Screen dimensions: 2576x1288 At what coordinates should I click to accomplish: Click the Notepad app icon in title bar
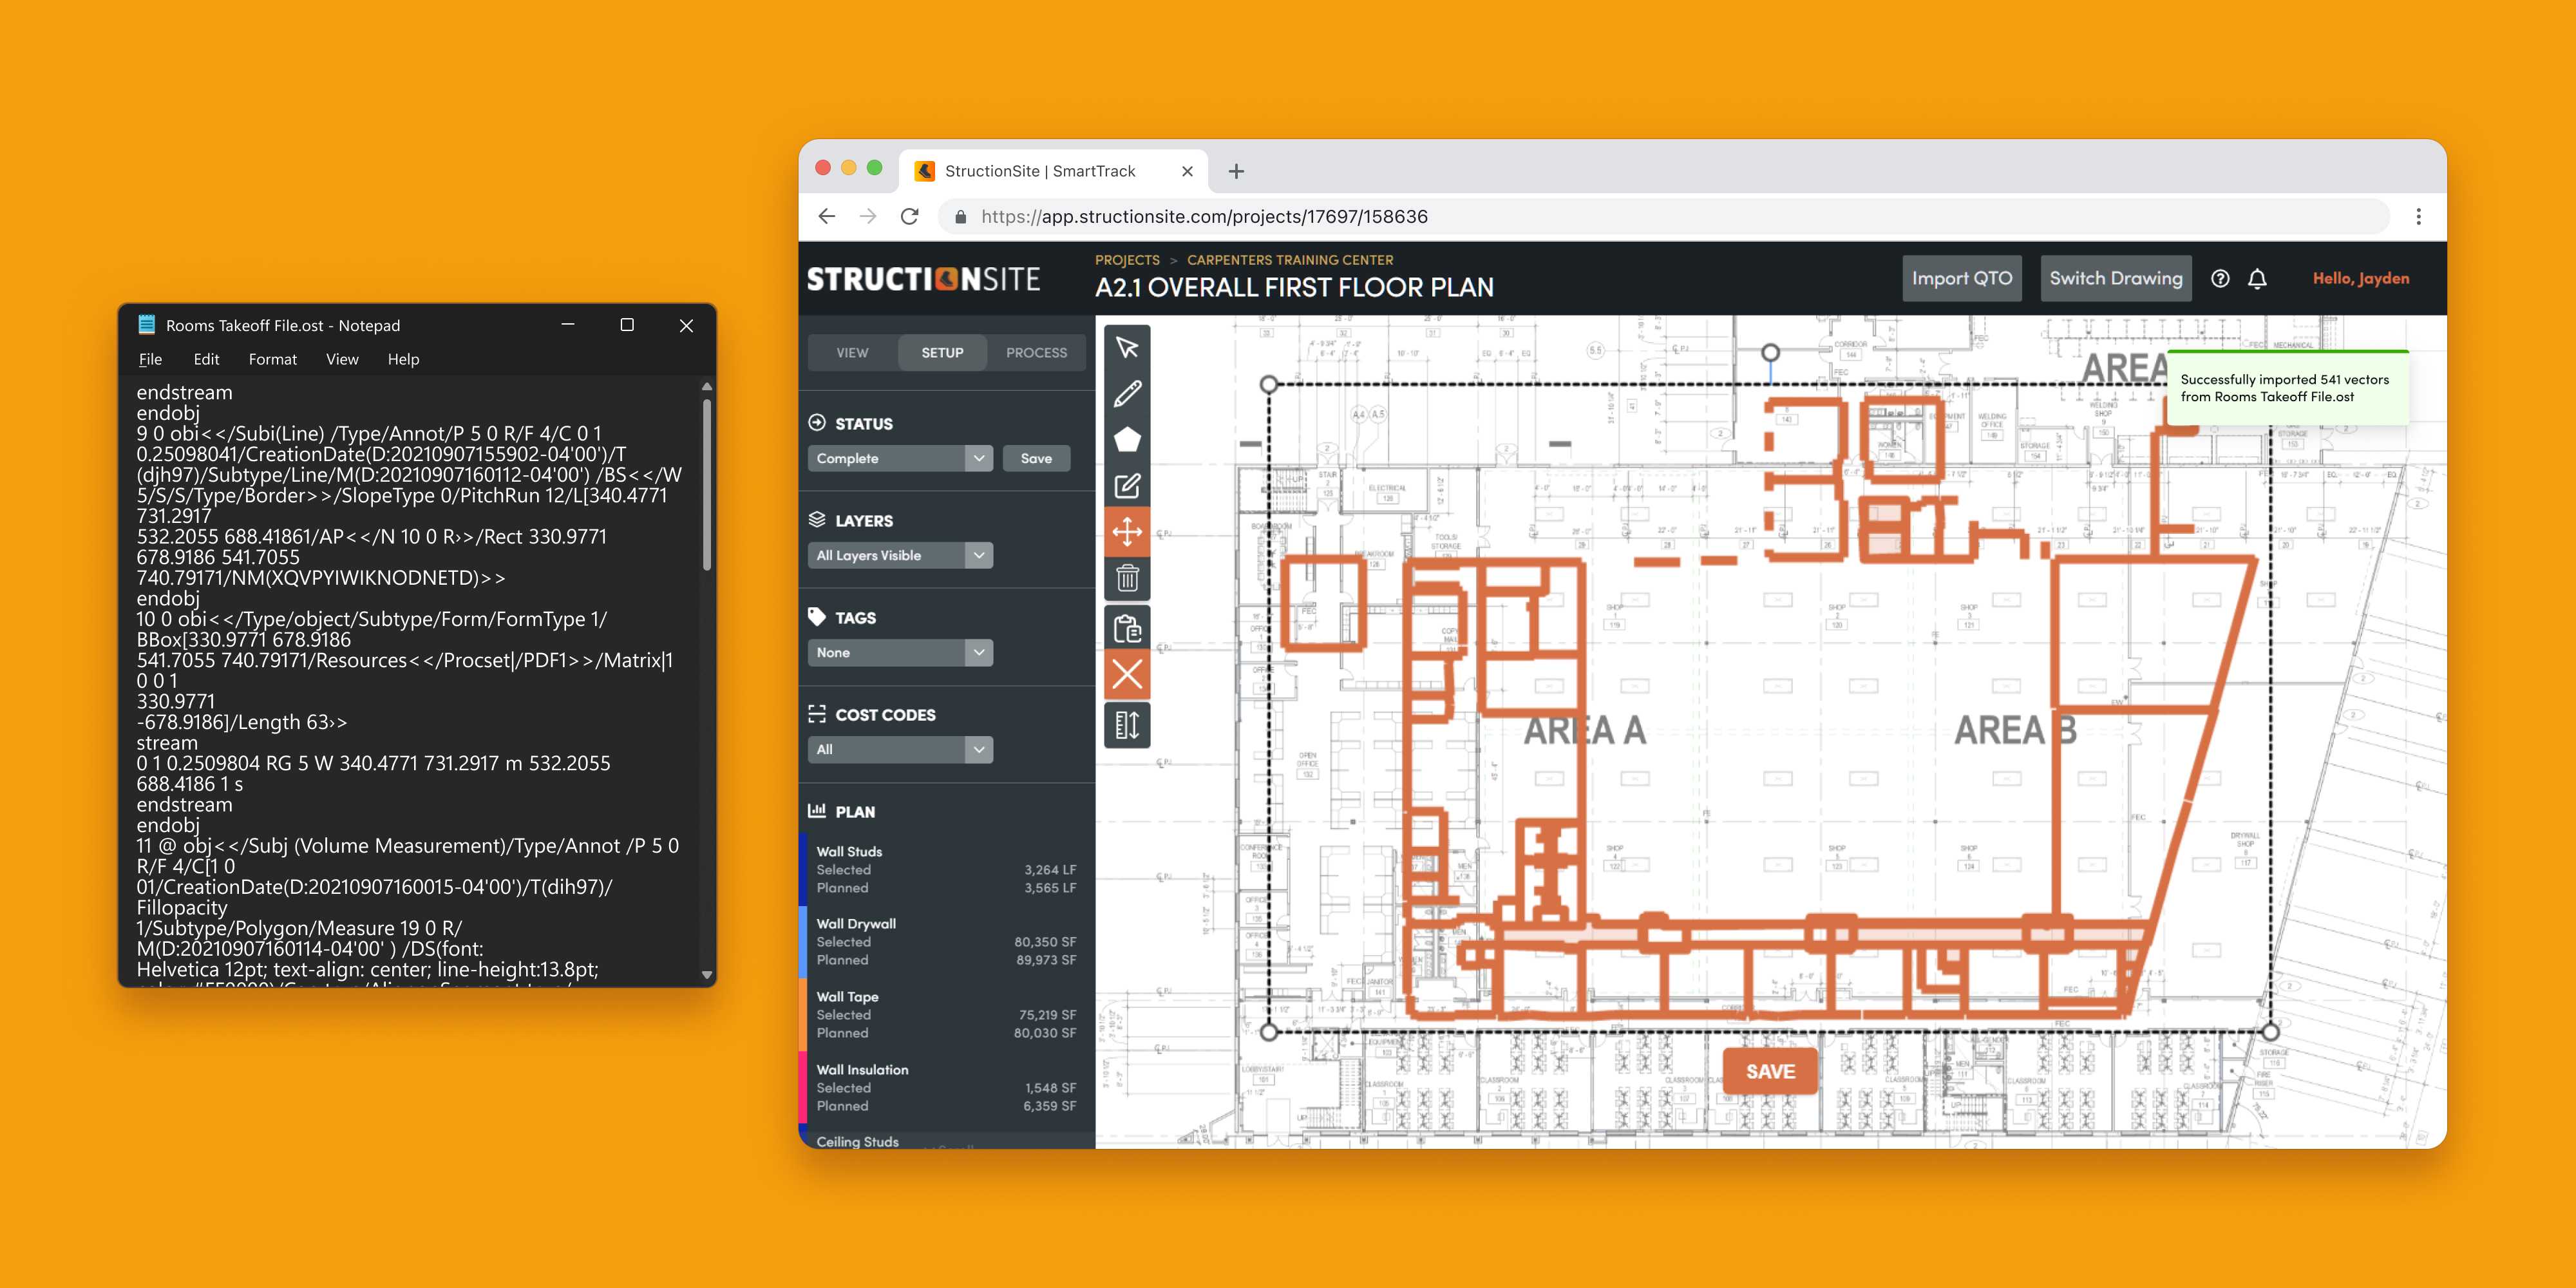pyautogui.click(x=147, y=324)
